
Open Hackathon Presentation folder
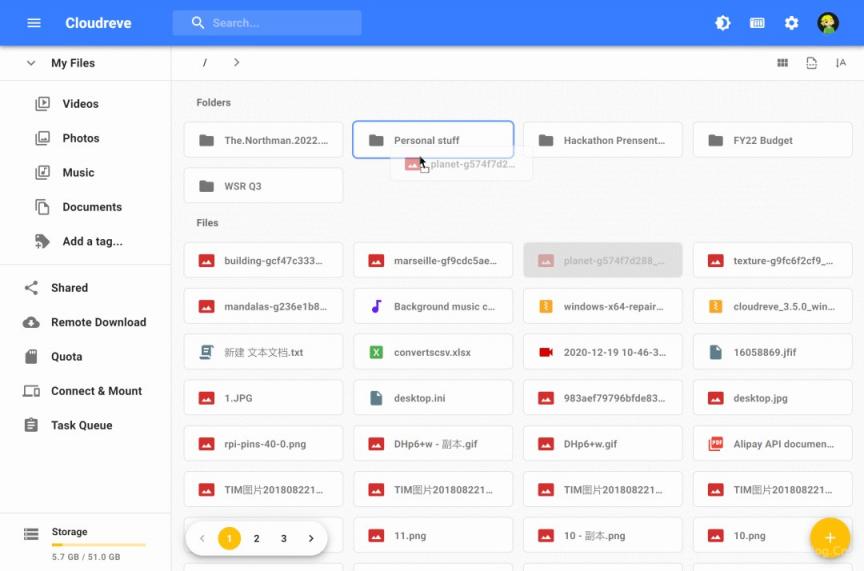(x=603, y=140)
